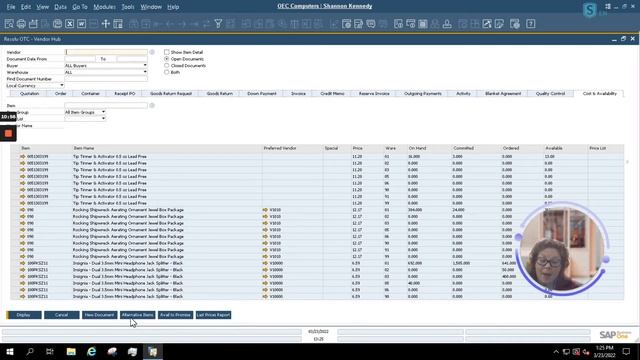Open the All Item Groups dropdown

pyautogui.click(x=103, y=112)
